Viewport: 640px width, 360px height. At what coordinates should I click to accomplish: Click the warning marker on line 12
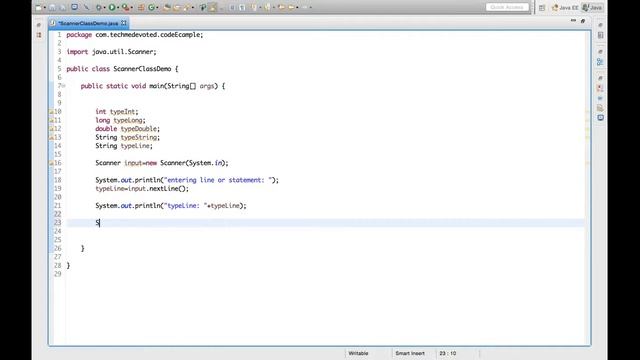coord(51,129)
